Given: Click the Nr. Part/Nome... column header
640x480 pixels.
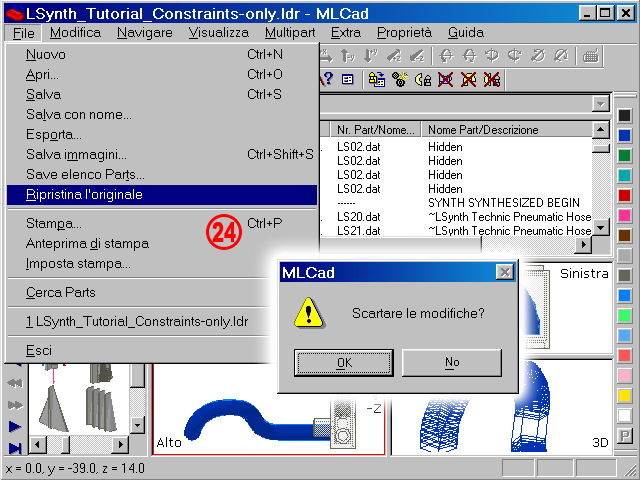Looking at the screenshot, I should click(x=376, y=130).
